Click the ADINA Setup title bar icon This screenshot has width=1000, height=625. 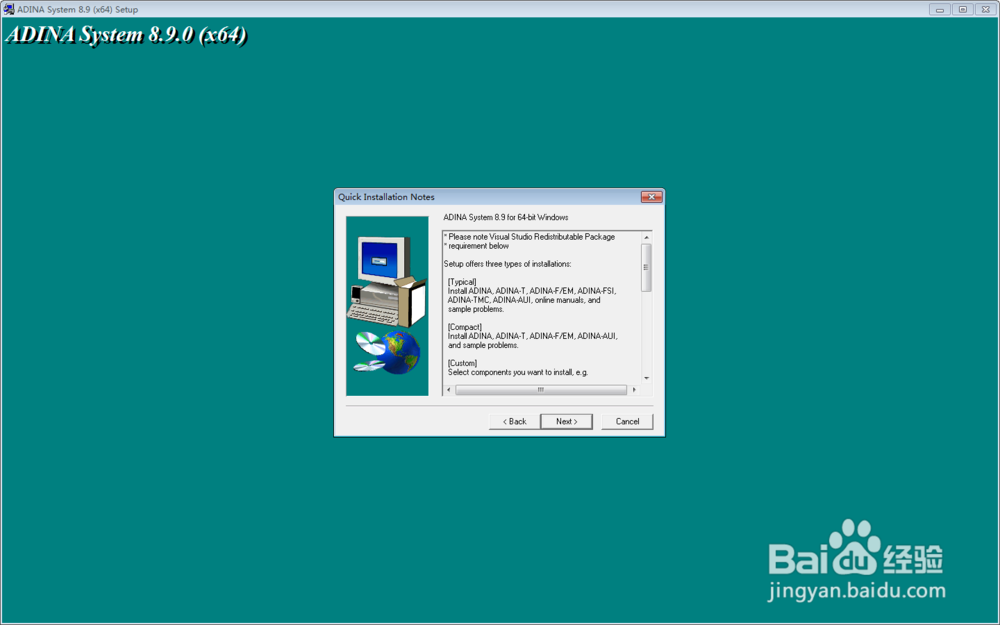[x=8, y=9]
